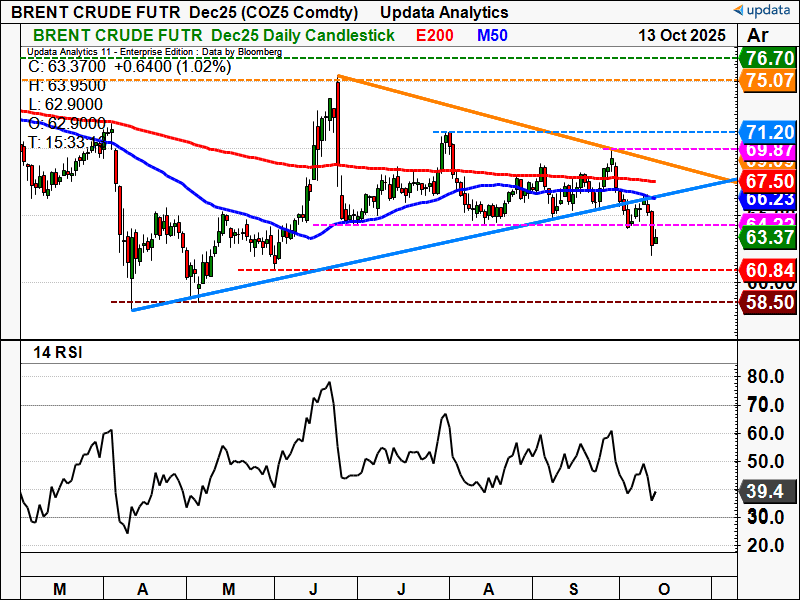The image size is (800, 600).
Task: Click the 80.0 level on RSI axis
Action: 767,377
